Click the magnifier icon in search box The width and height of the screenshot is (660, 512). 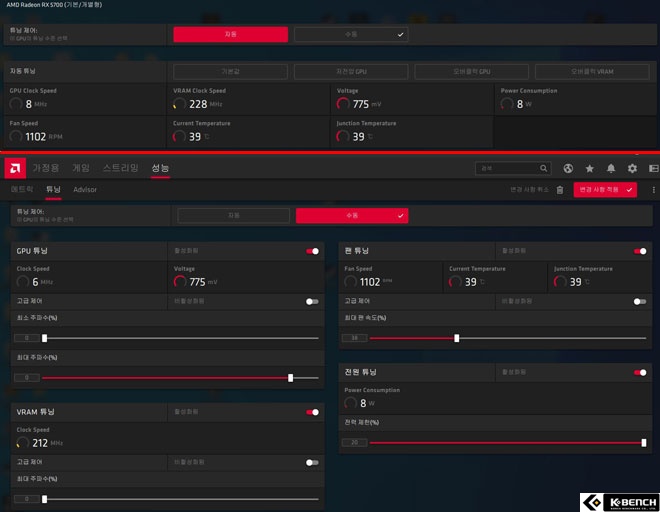pyautogui.click(x=543, y=168)
